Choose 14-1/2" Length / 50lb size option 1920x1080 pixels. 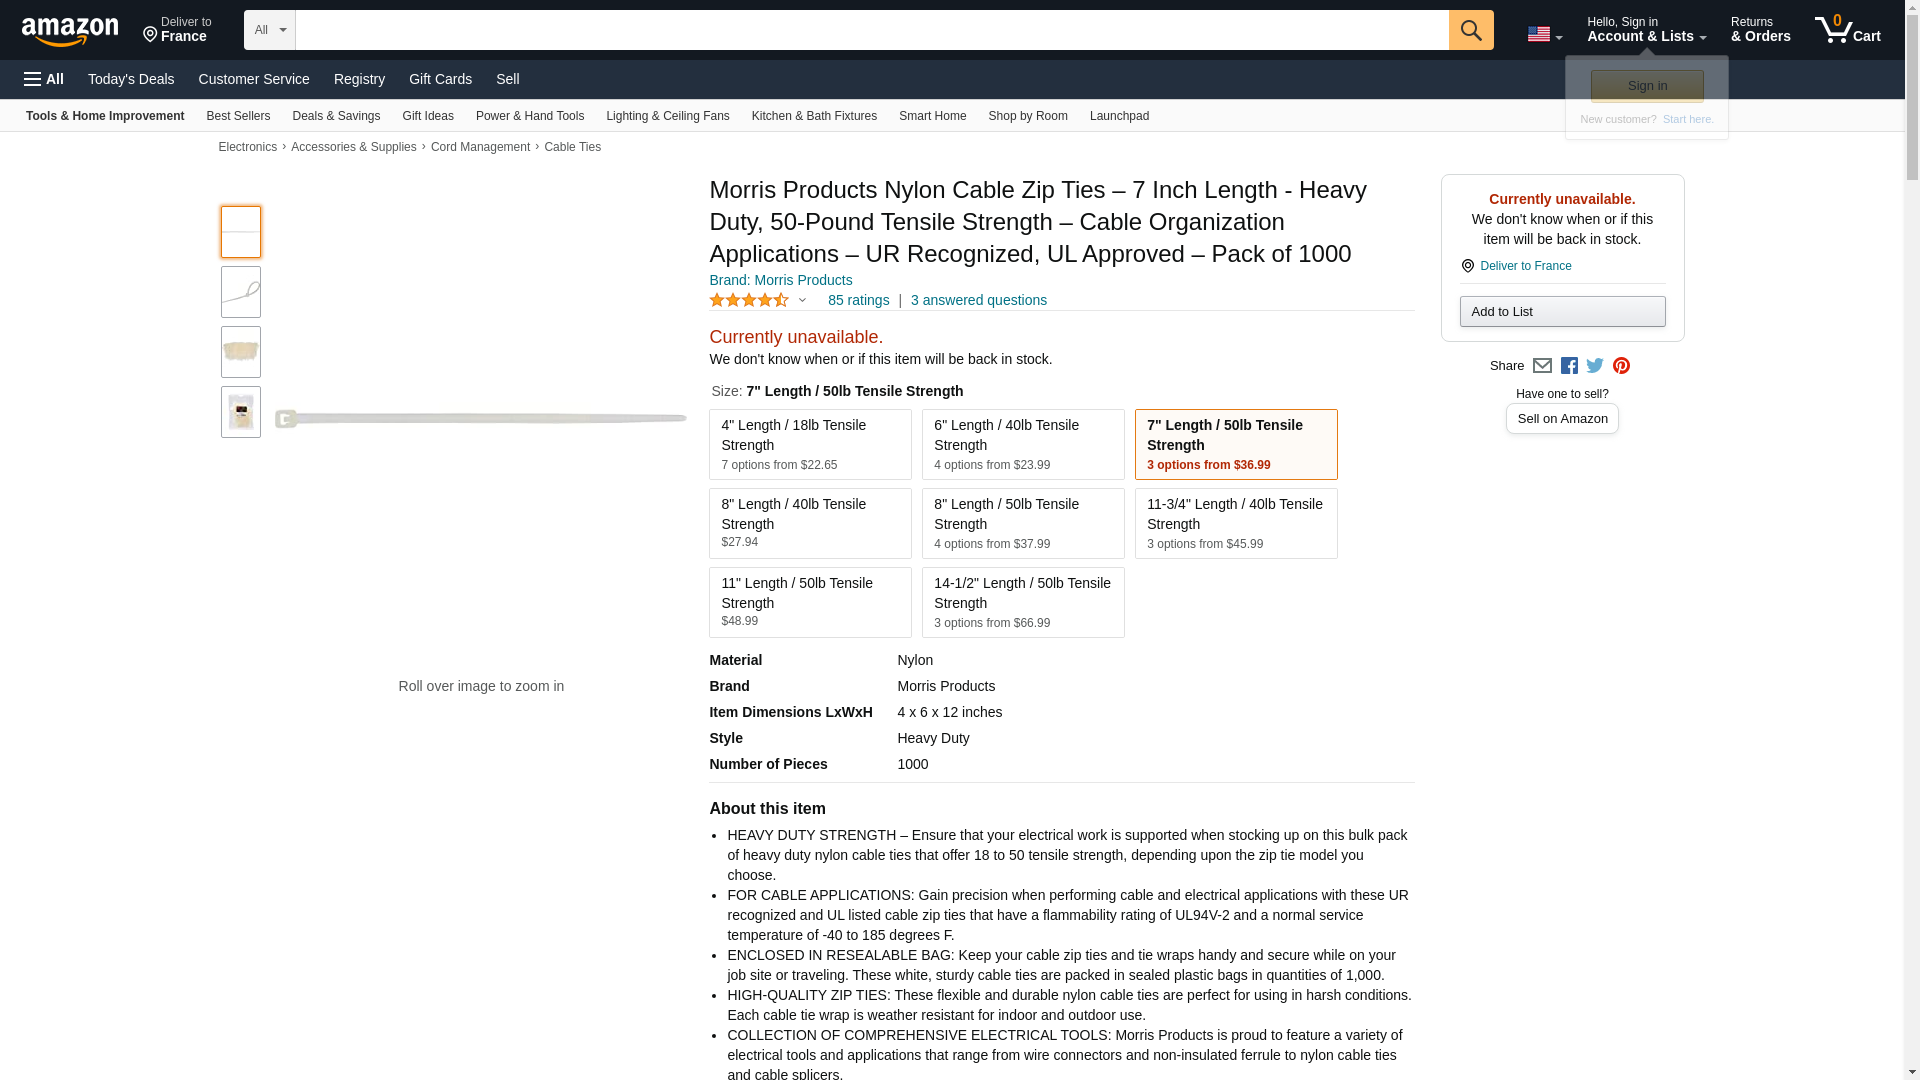tap(1022, 602)
